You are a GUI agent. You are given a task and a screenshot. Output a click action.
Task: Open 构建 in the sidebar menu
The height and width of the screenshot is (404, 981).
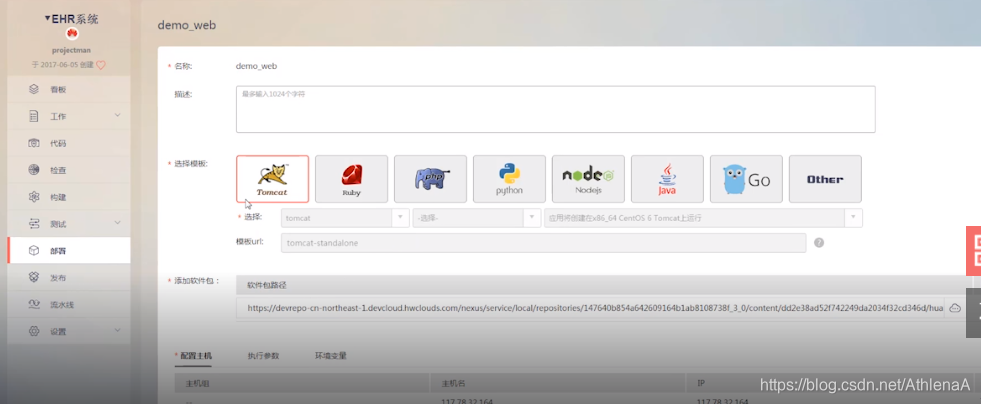(x=69, y=197)
